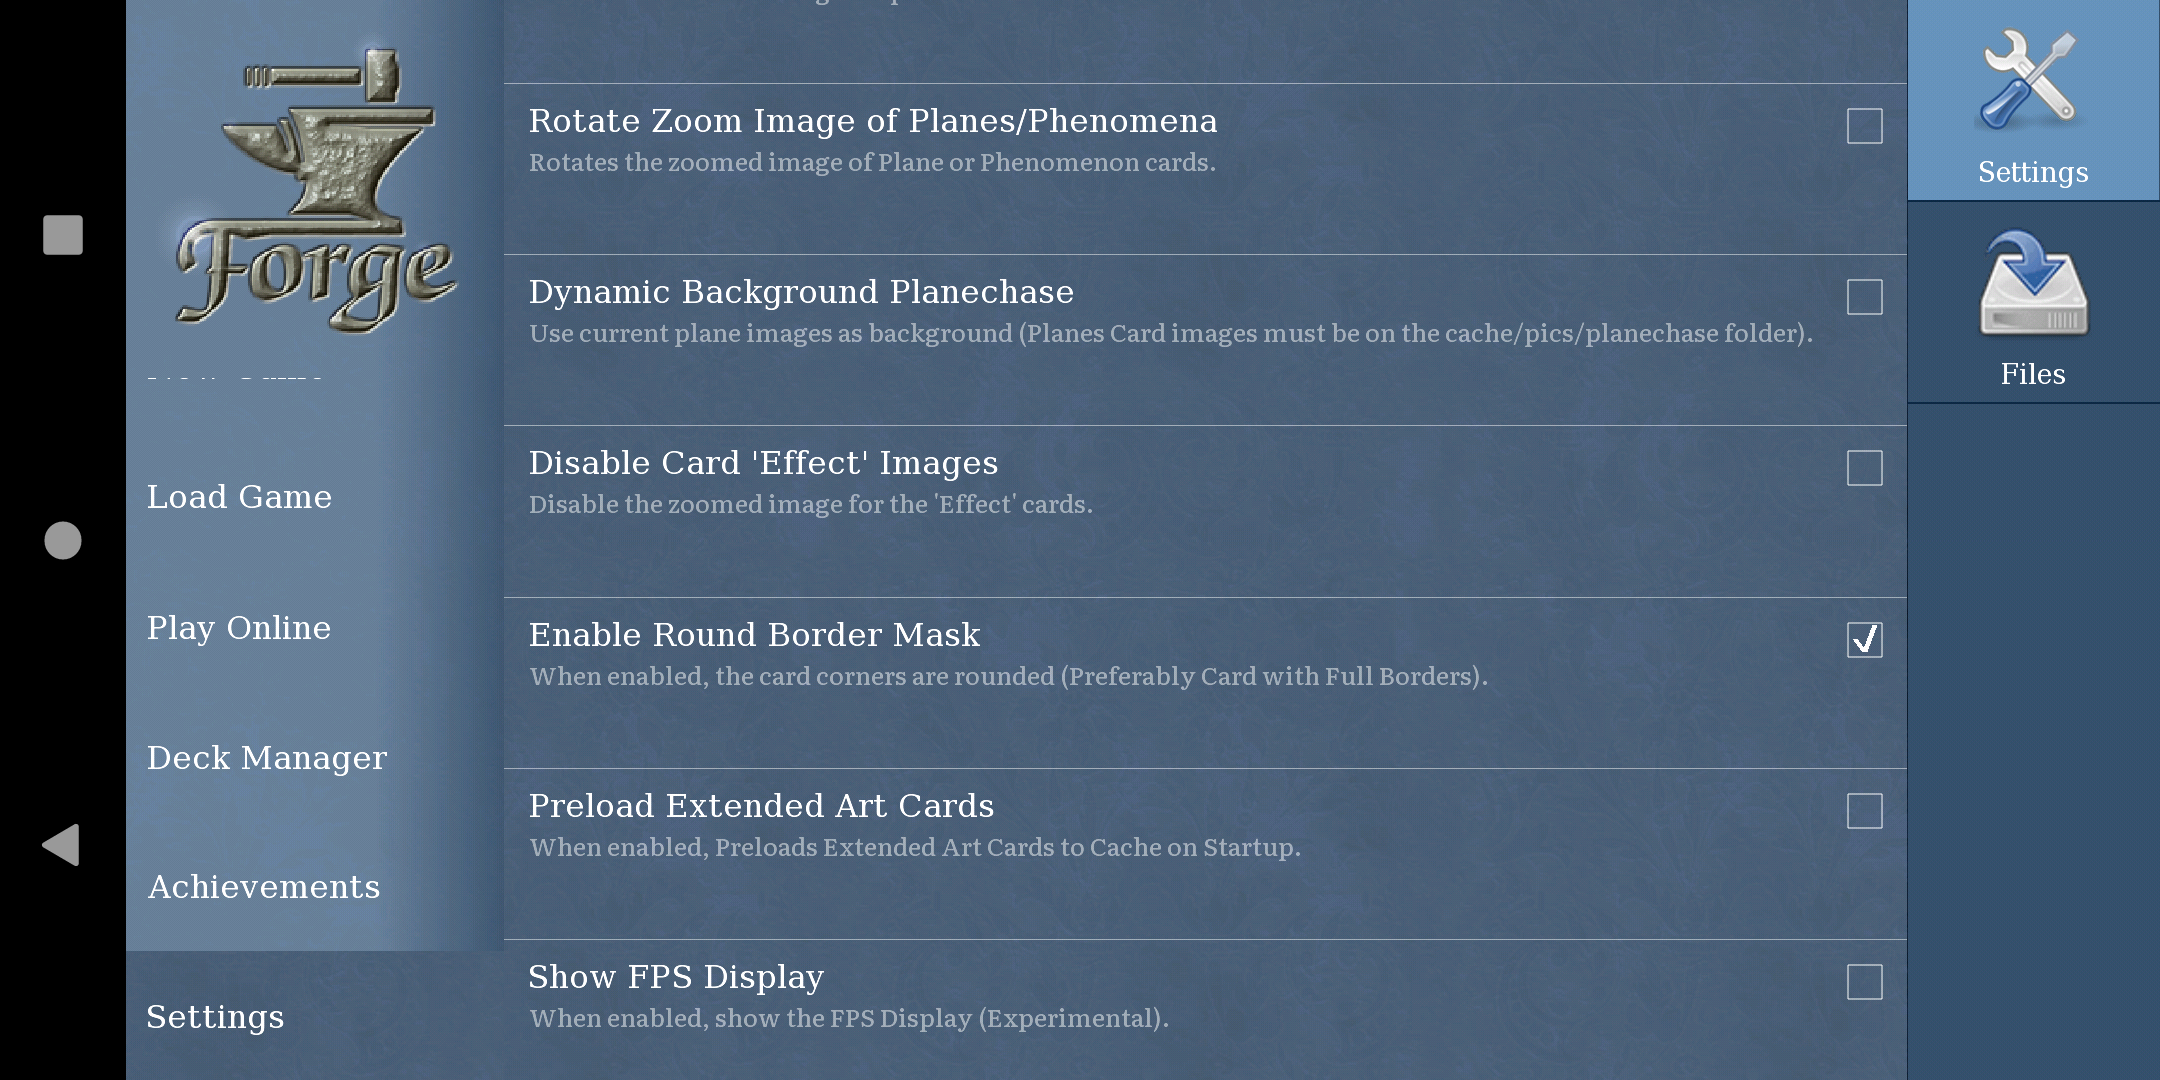Enable Preload Extended Art Cards checkbox
This screenshot has height=1080, width=2160.
pyautogui.click(x=1864, y=811)
